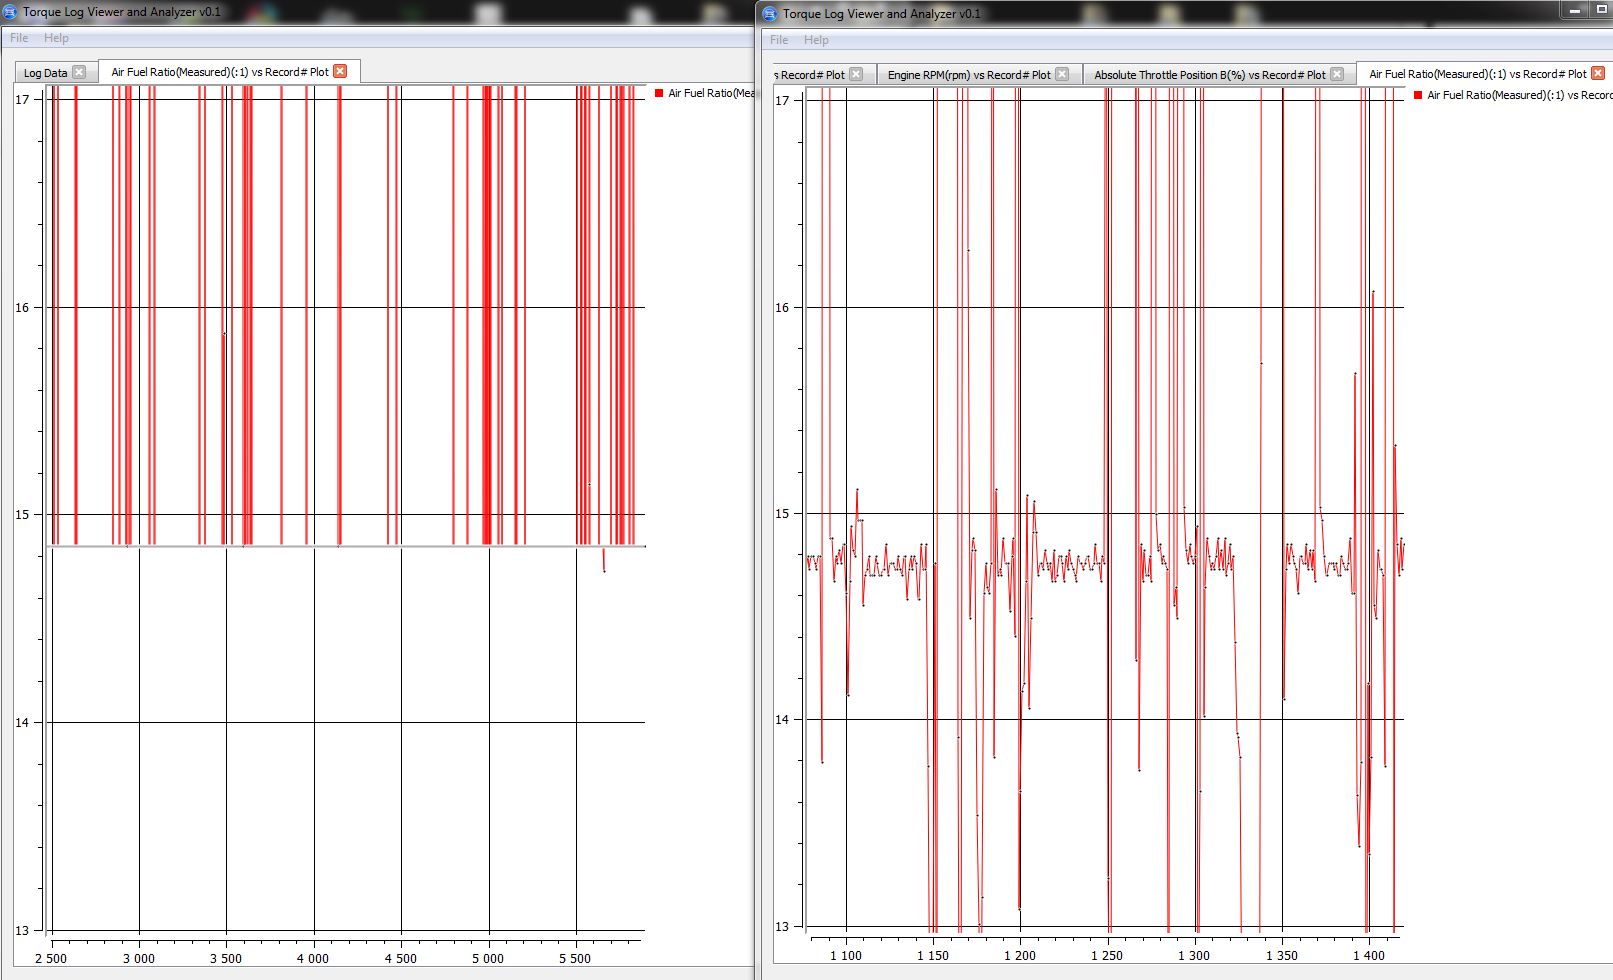
Task: Maximize the right Torque Log Viewer window
Action: click(1601, 10)
